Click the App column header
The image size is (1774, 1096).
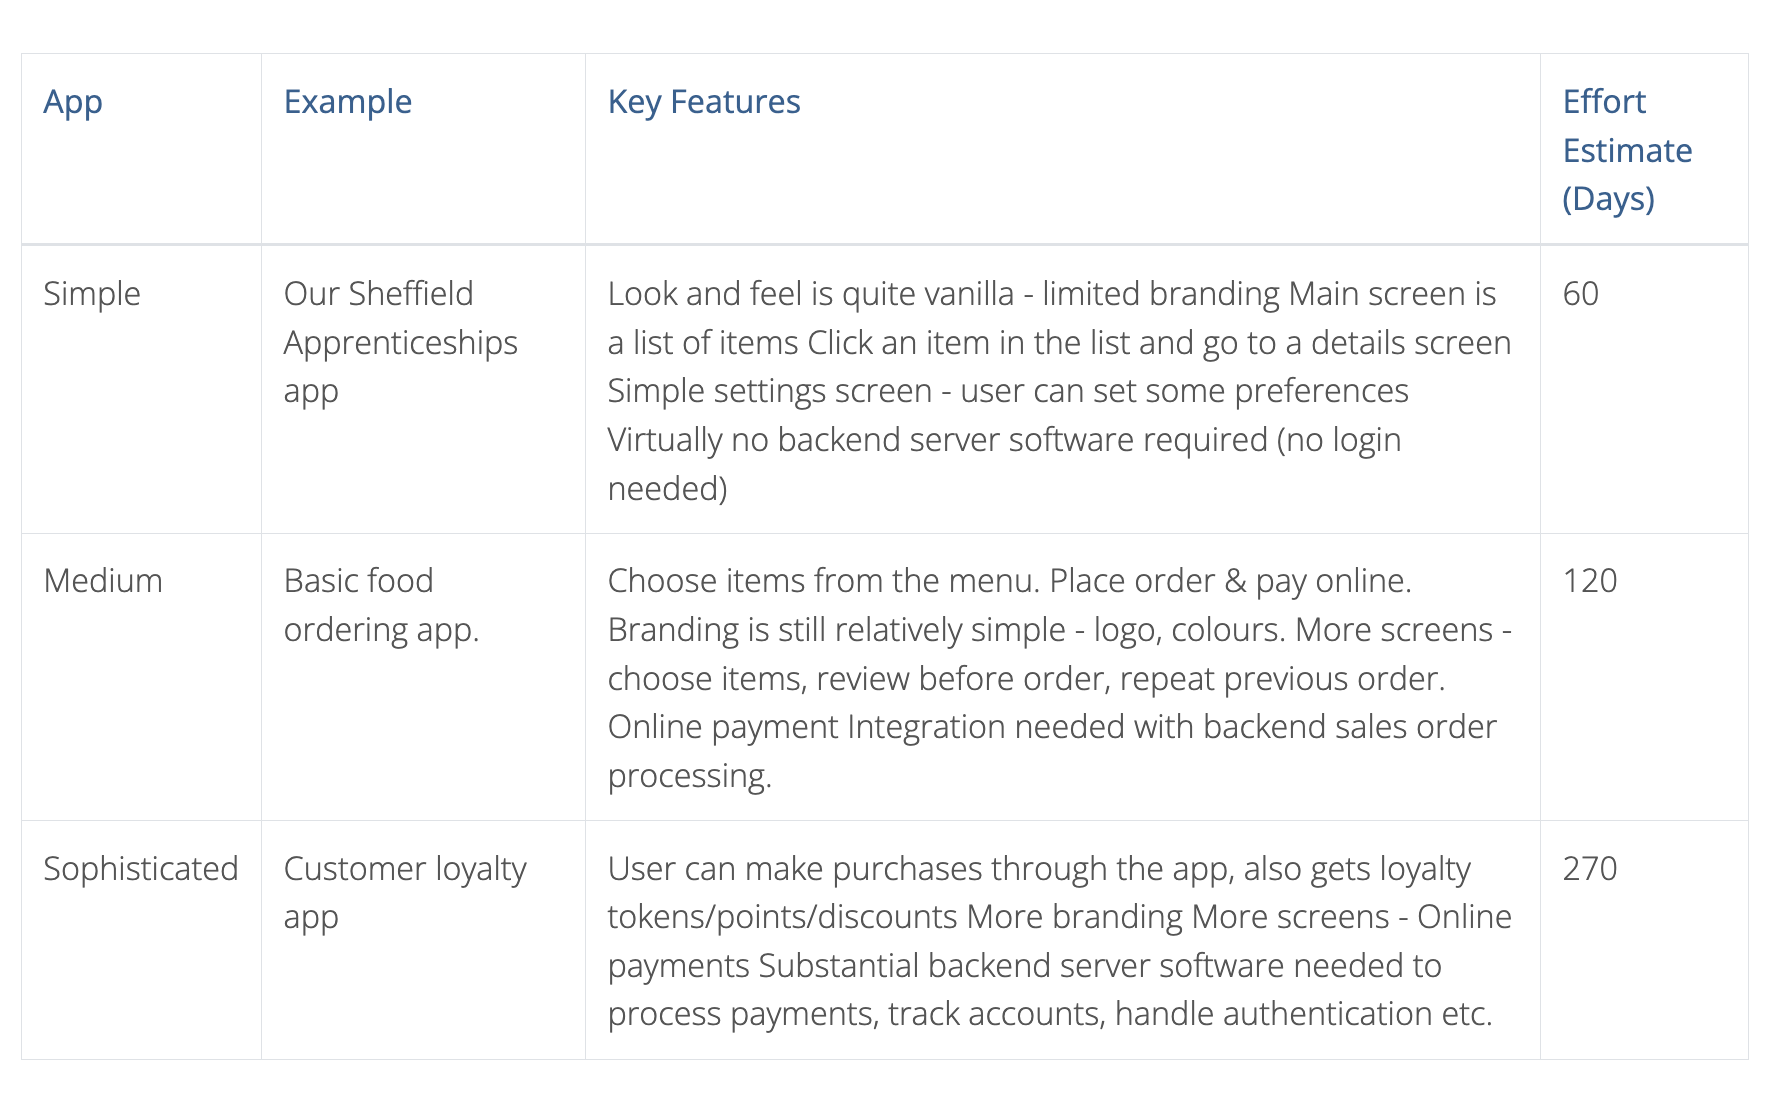coord(73,102)
